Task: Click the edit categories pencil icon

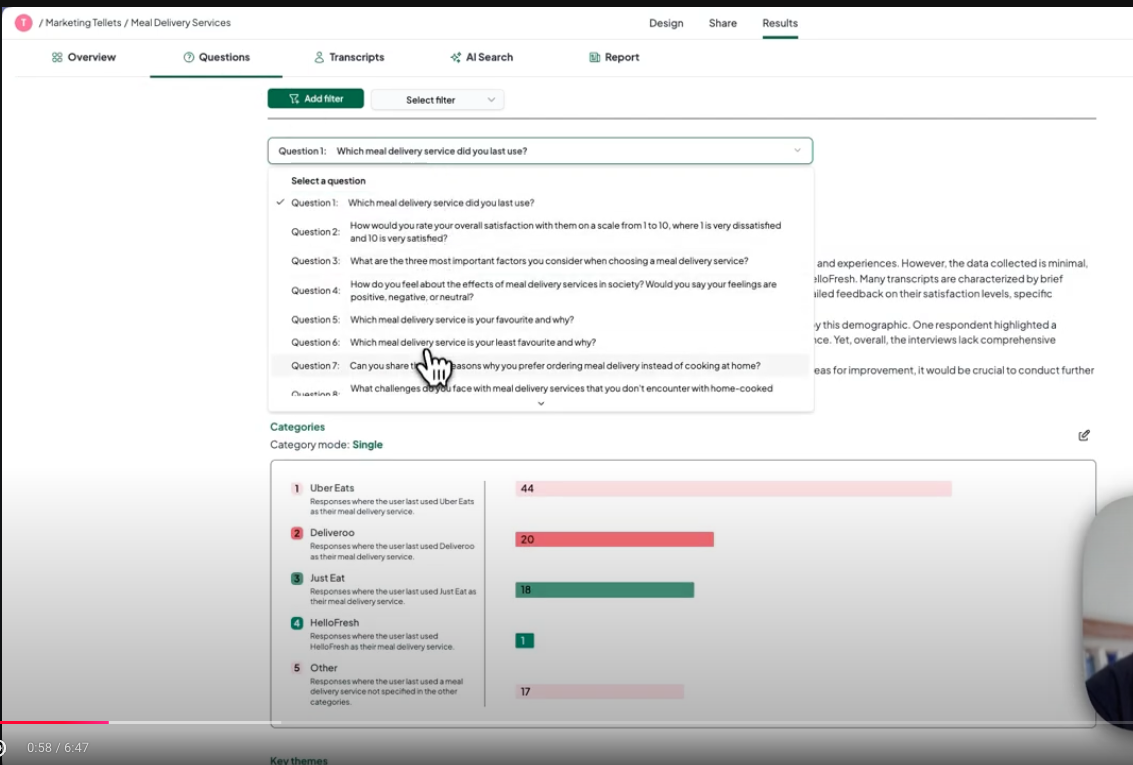Action: 1084,435
